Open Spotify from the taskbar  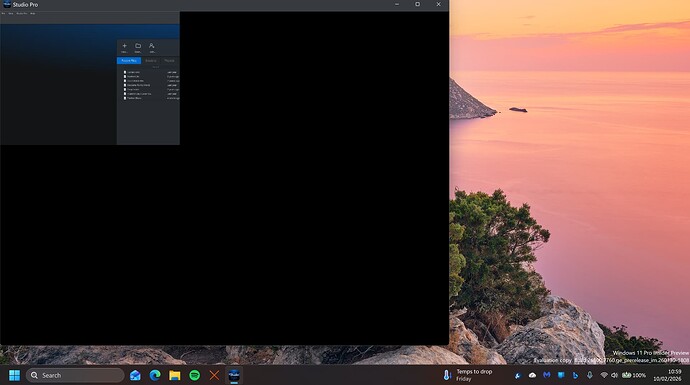coord(195,375)
